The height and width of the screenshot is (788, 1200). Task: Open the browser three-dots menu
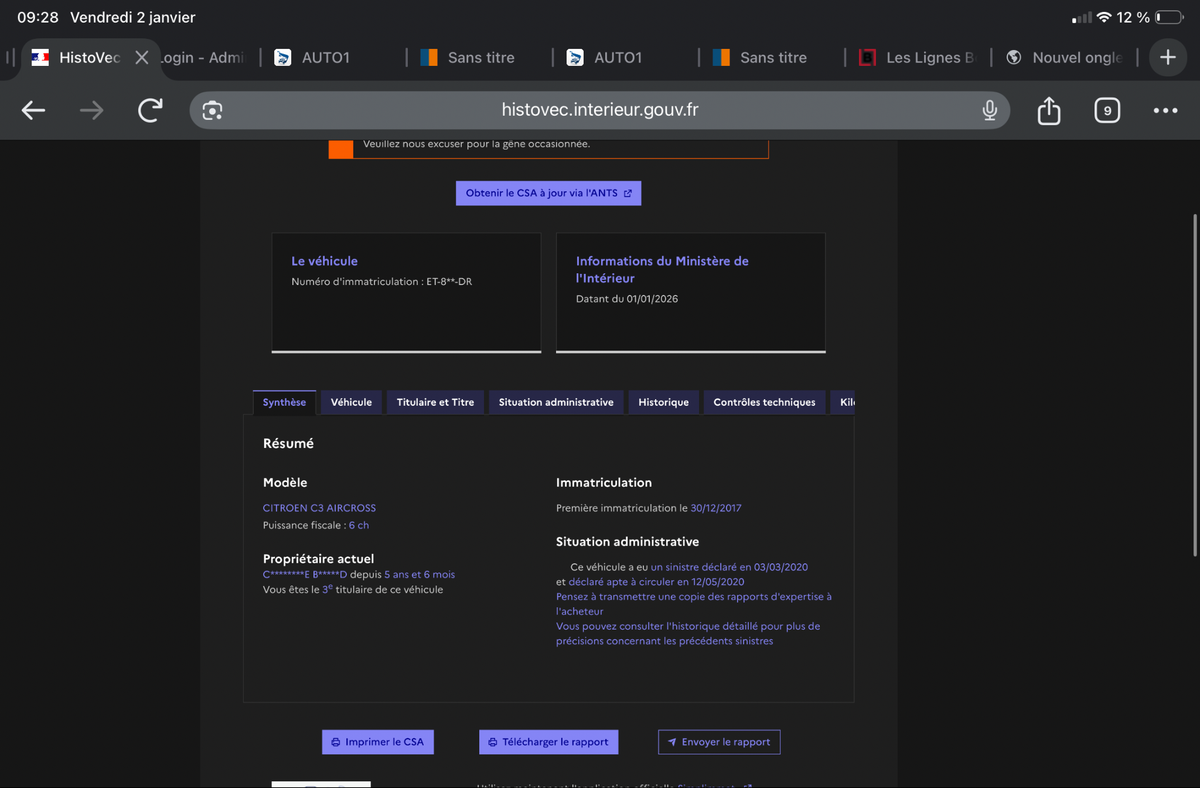1165,110
